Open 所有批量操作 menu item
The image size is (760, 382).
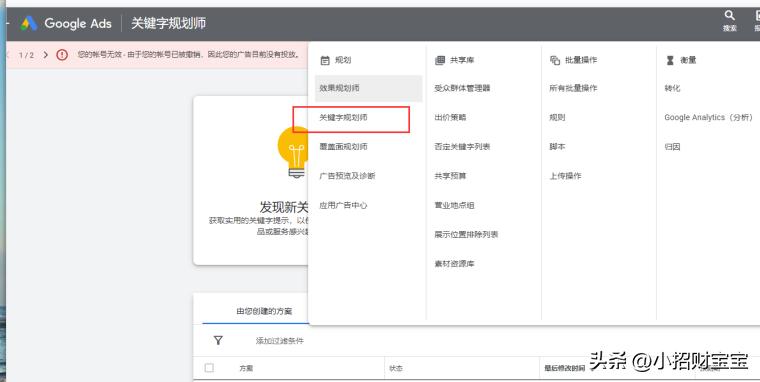click(x=573, y=88)
